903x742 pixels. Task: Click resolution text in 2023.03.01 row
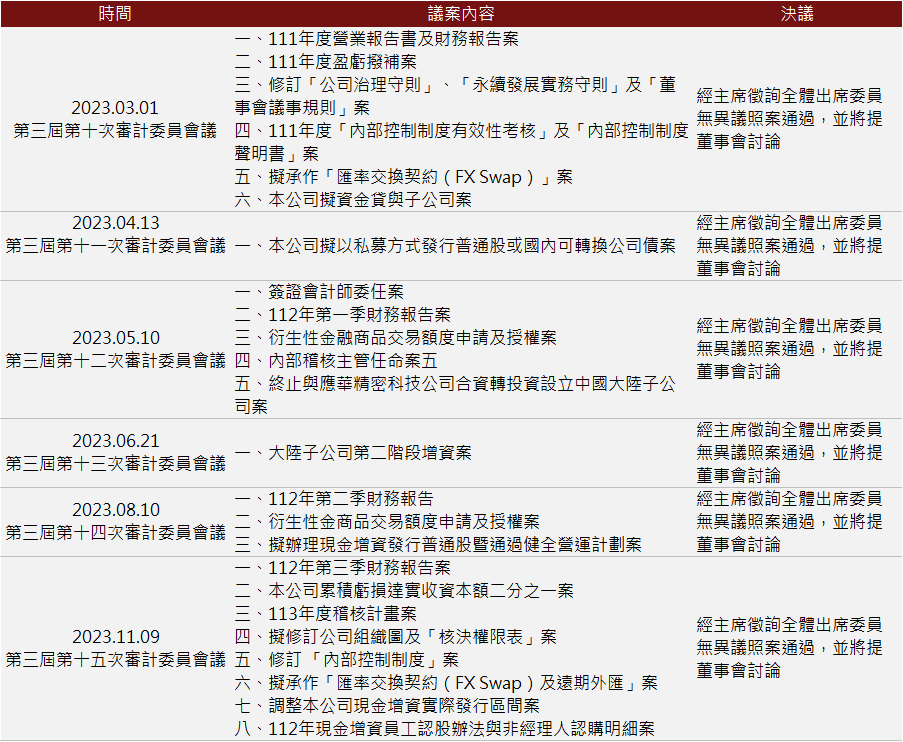click(789, 119)
